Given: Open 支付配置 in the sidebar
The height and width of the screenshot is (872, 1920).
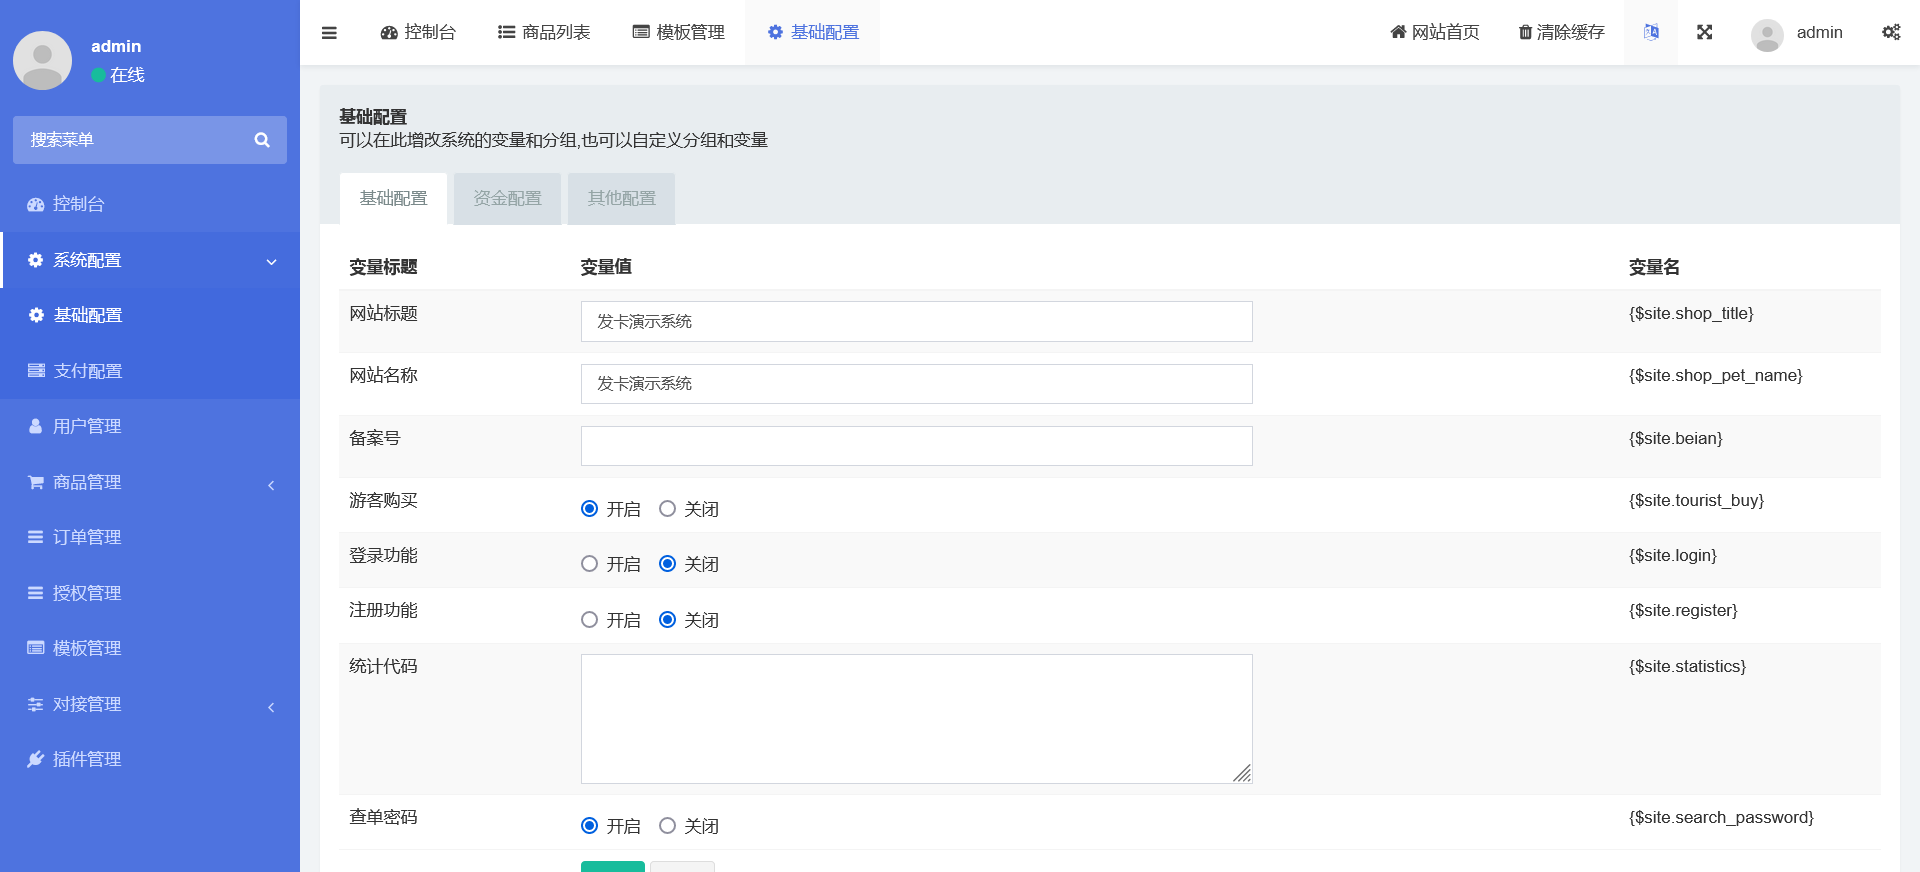Looking at the screenshot, I should [88, 371].
